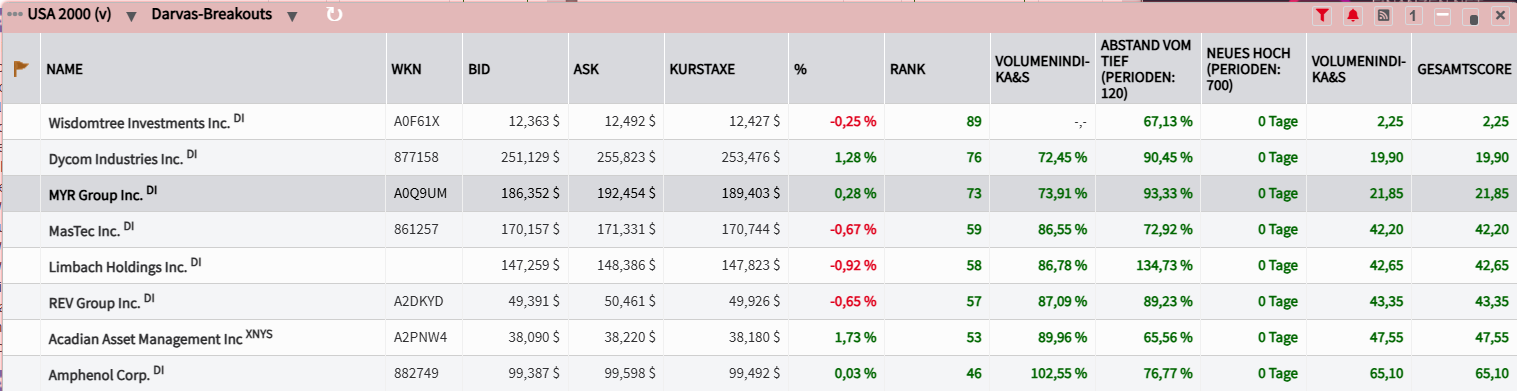
Task: Open Dycom Industries Inc. row
Action: point(758,157)
